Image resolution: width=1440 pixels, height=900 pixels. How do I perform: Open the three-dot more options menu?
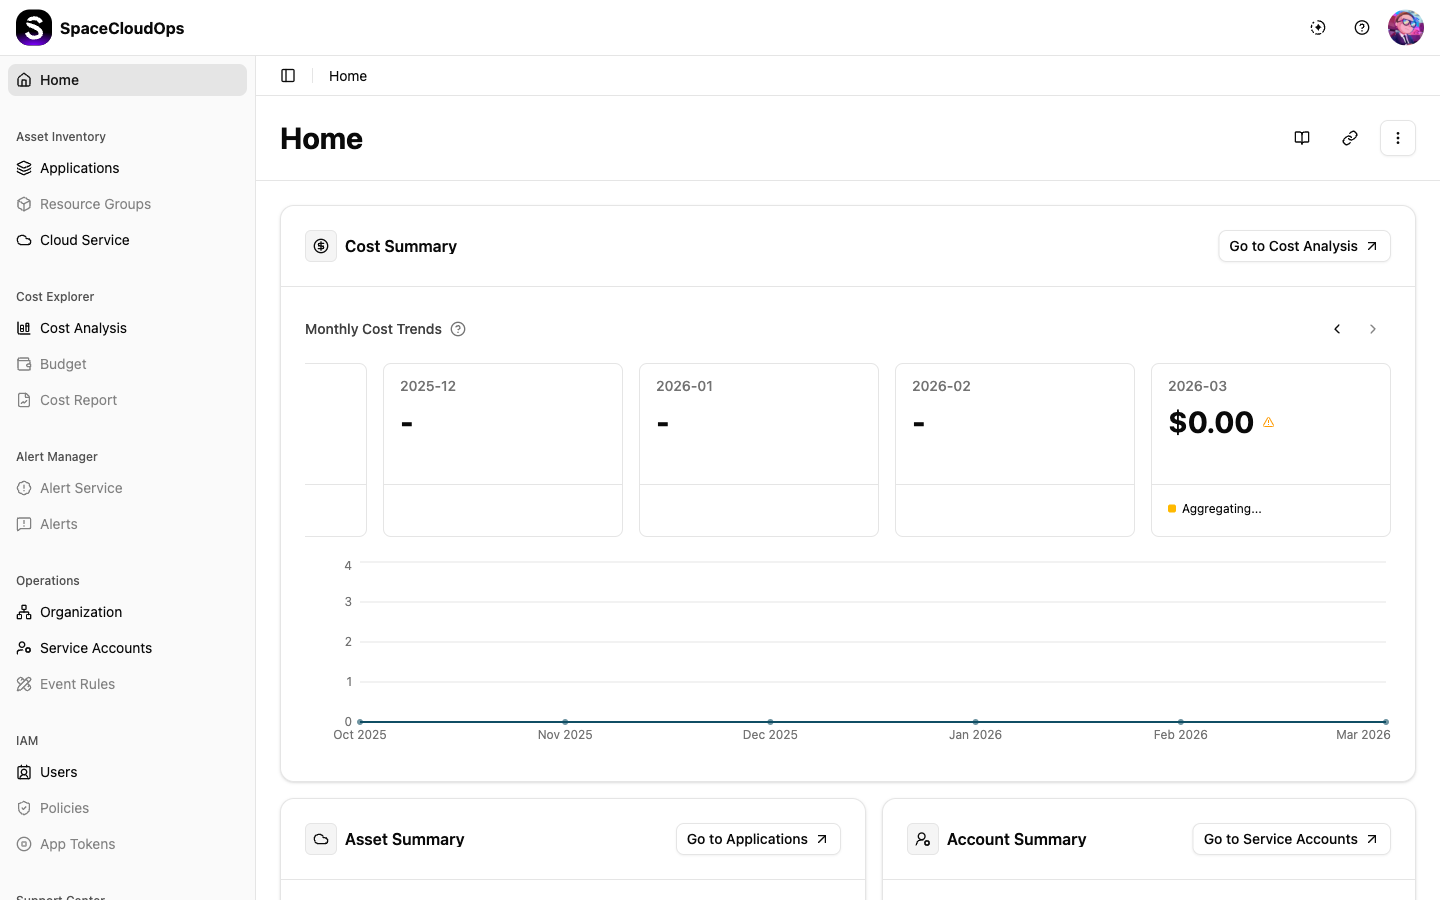click(x=1398, y=138)
